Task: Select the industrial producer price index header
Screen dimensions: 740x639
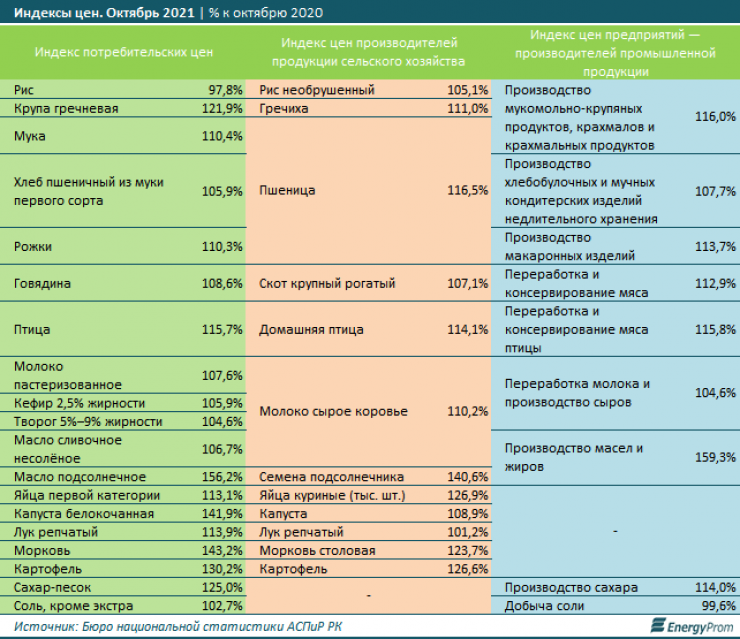Action: click(615, 52)
